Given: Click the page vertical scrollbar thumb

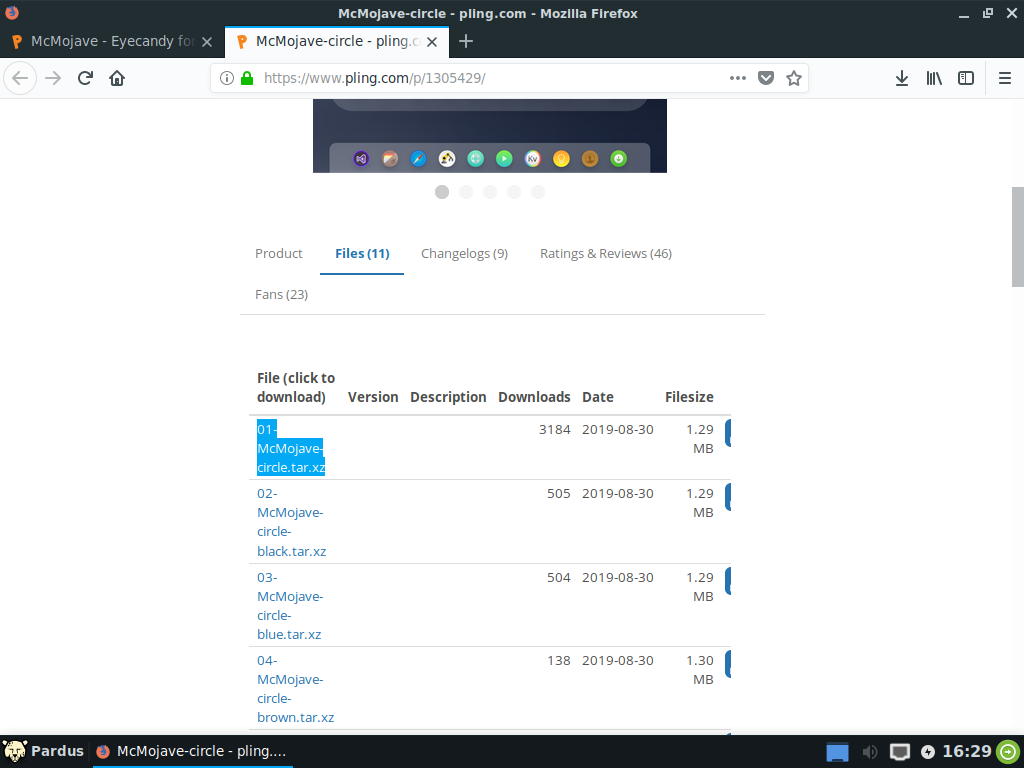Looking at the screenshot, I should (1017, 236).
